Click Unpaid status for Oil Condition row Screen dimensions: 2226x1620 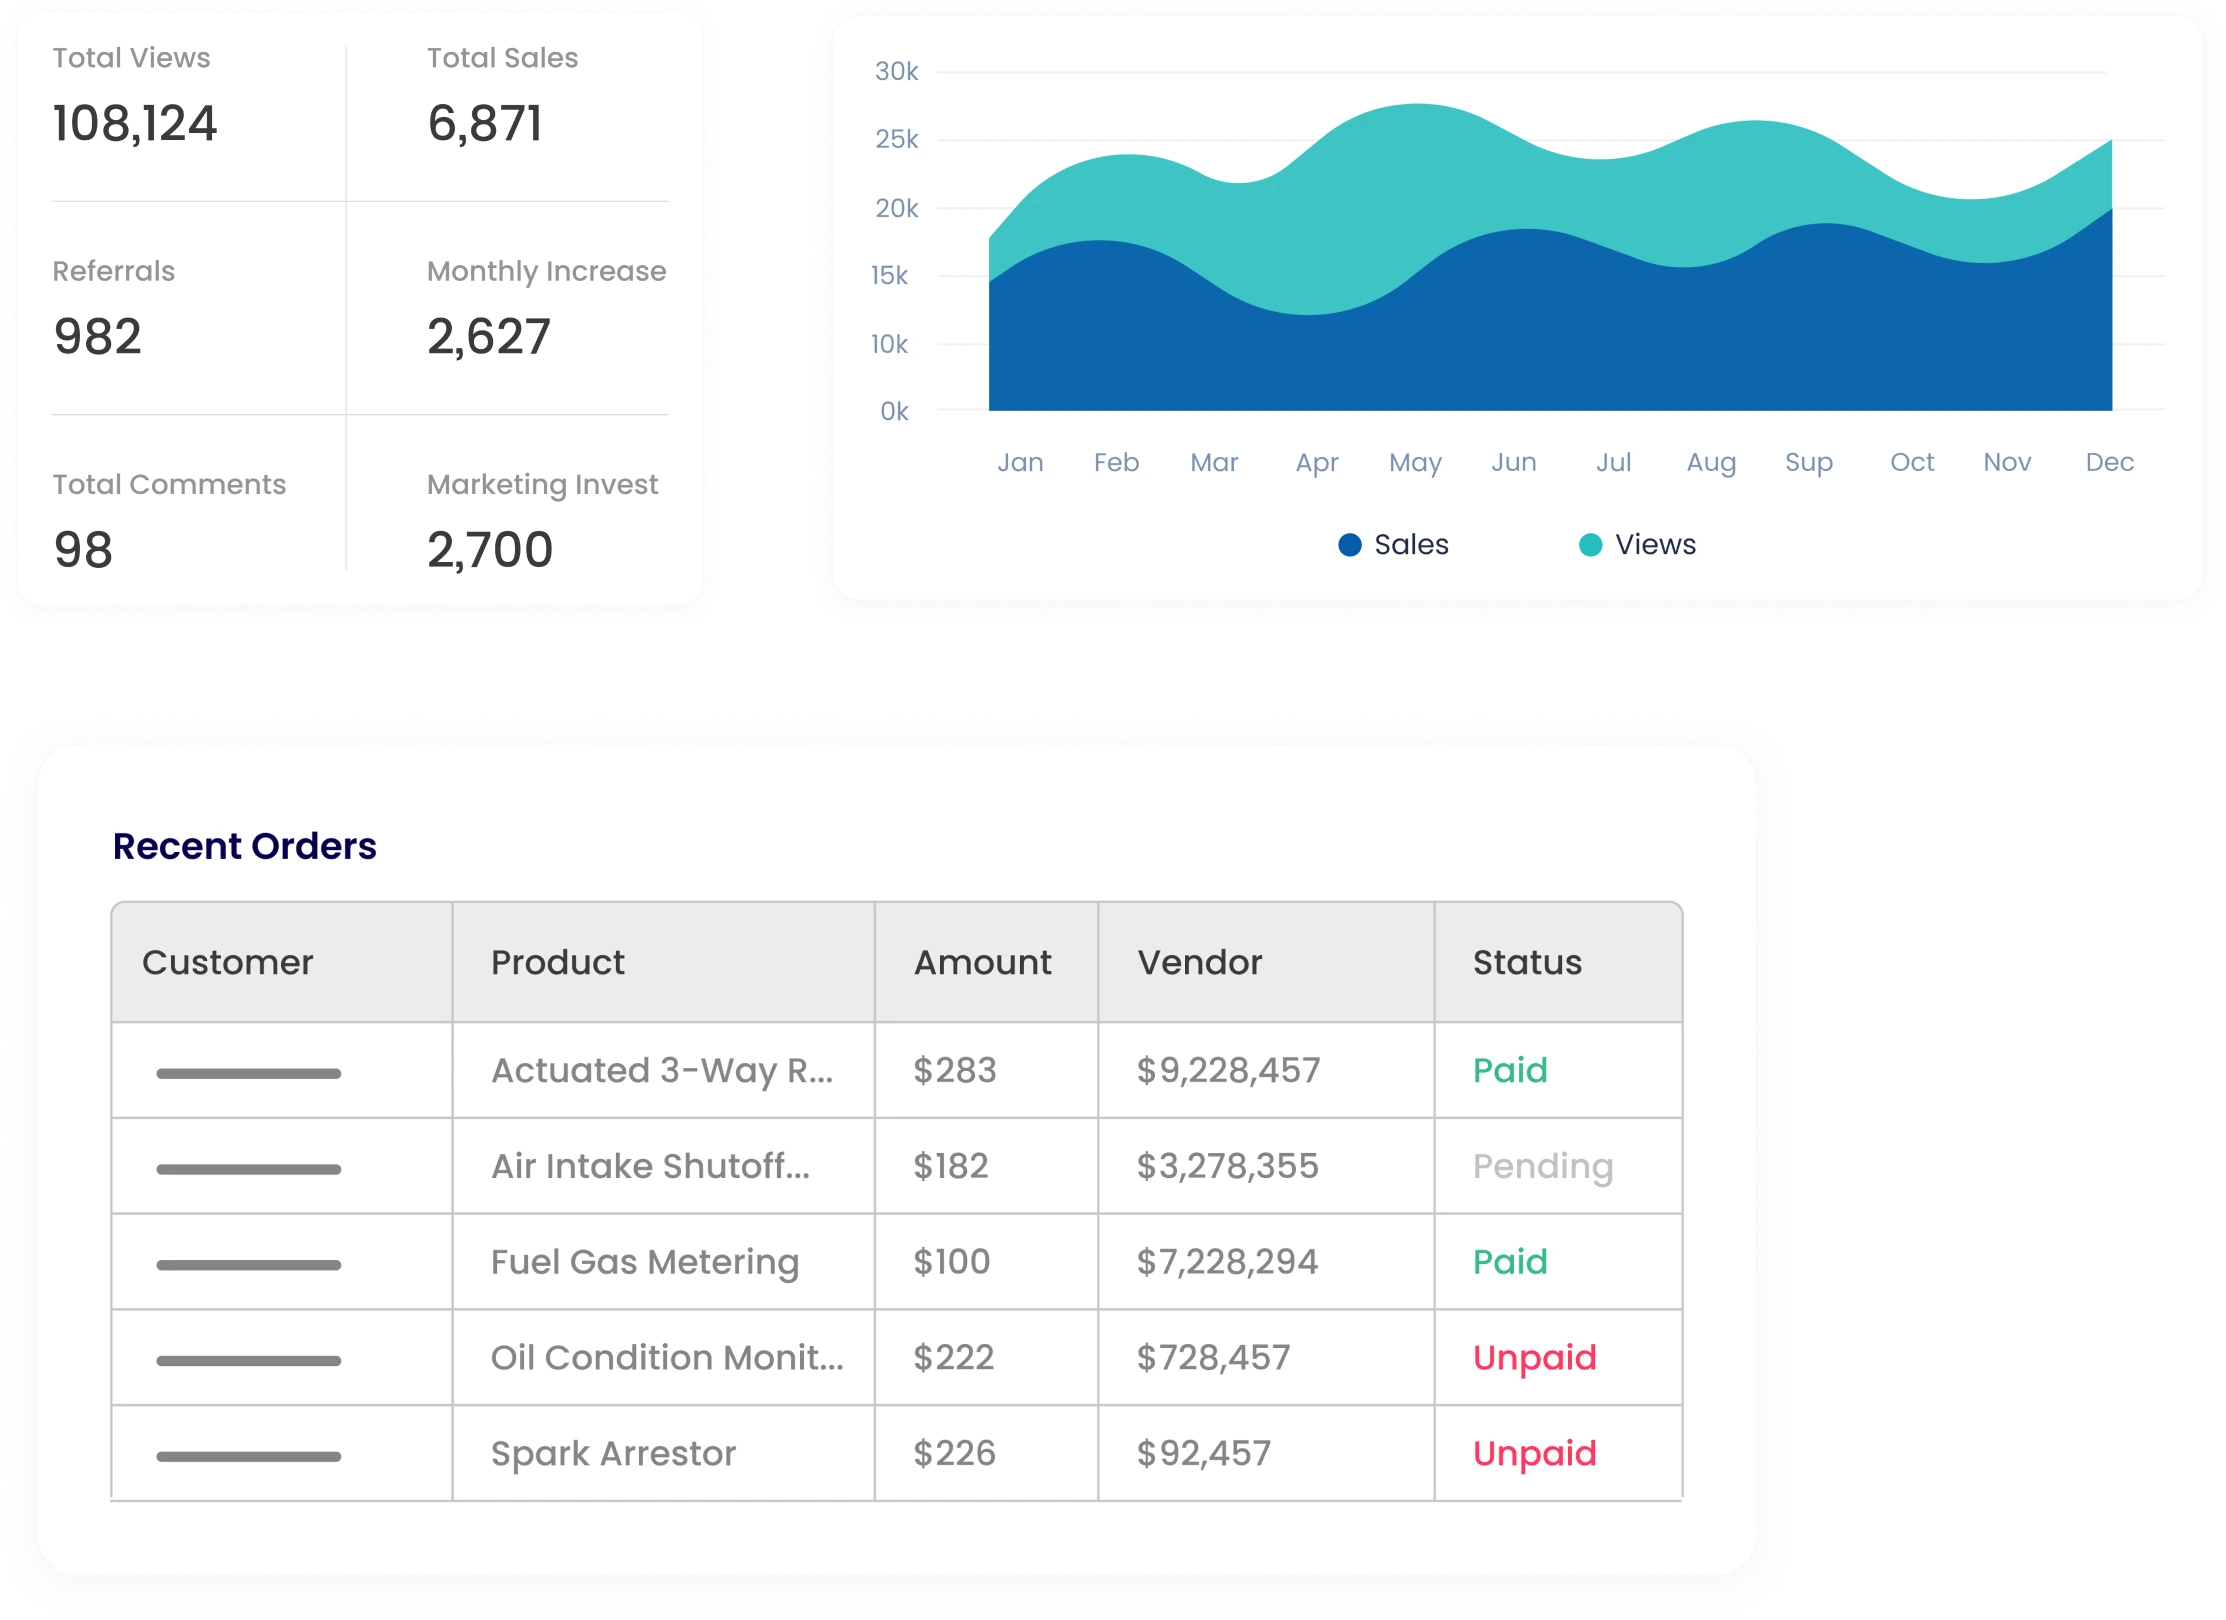[x=1535, y=1359]
